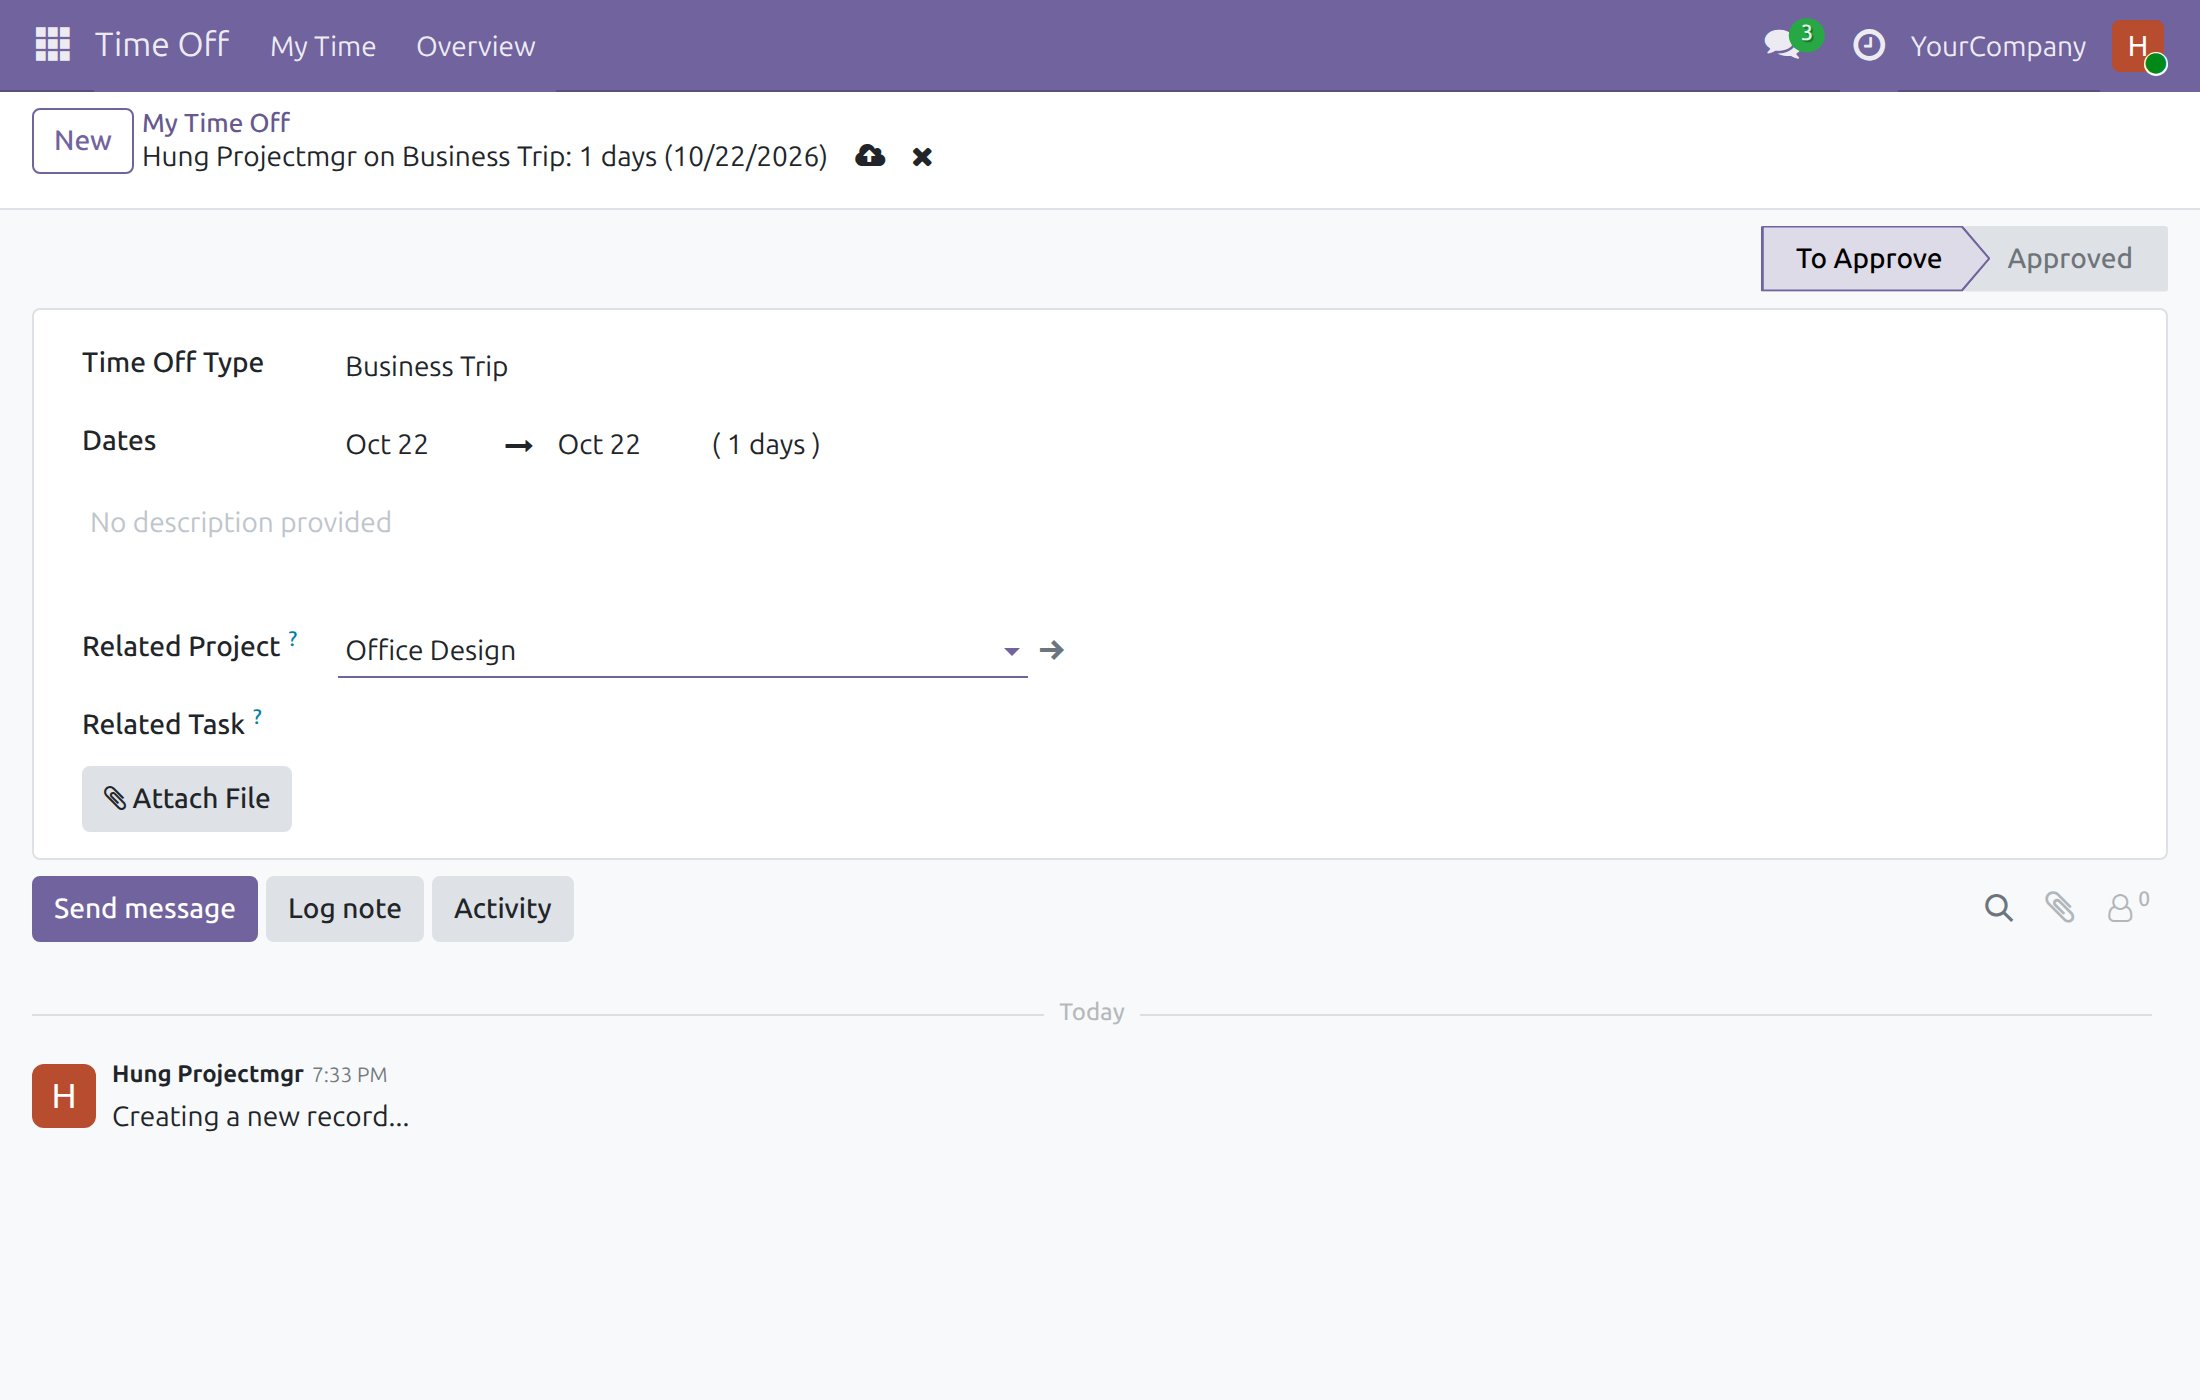Show followers icon in chatter
The width and height of the screenshot is (2200, 1400).
[2127, 906]
